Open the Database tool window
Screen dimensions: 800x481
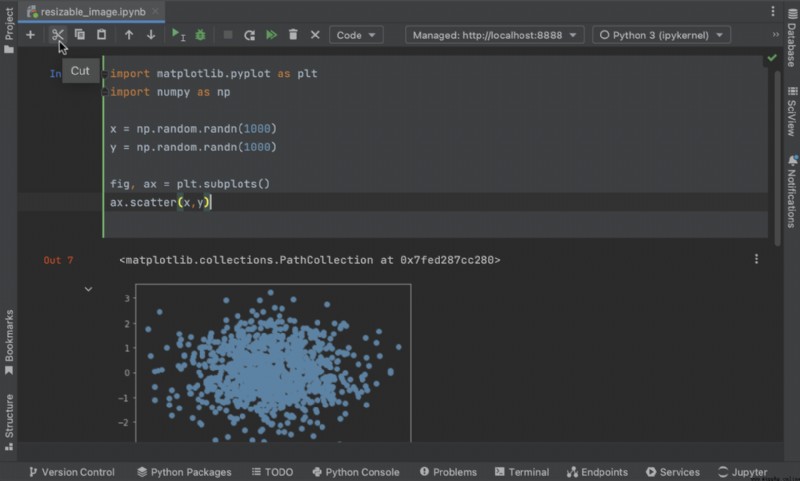point(791,38)
